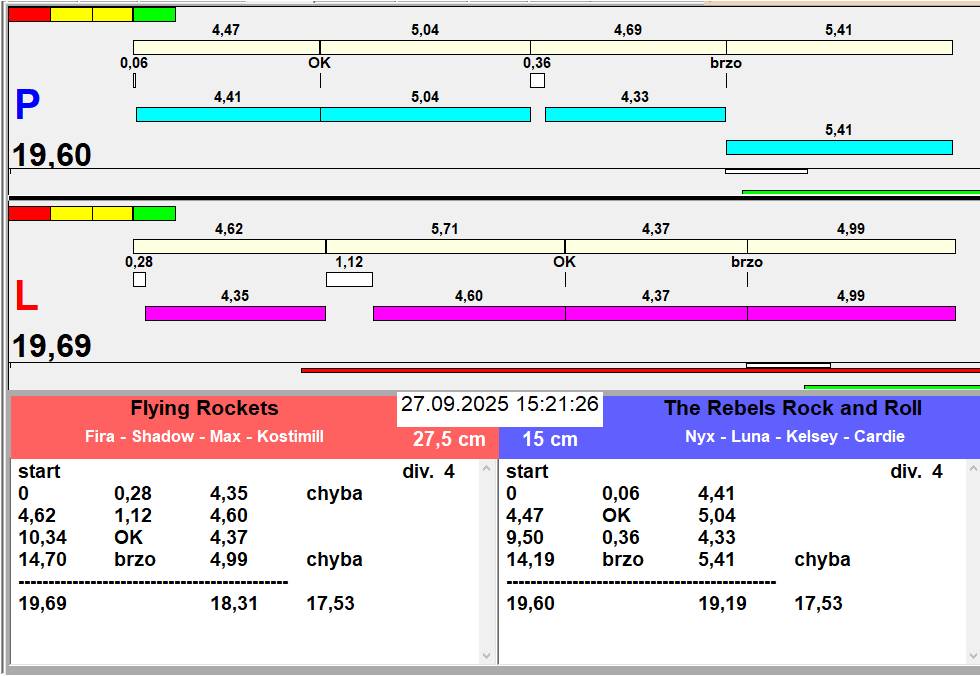Click the OK marker in the lane P chart
980x676 pixels.
coord(319,63)
